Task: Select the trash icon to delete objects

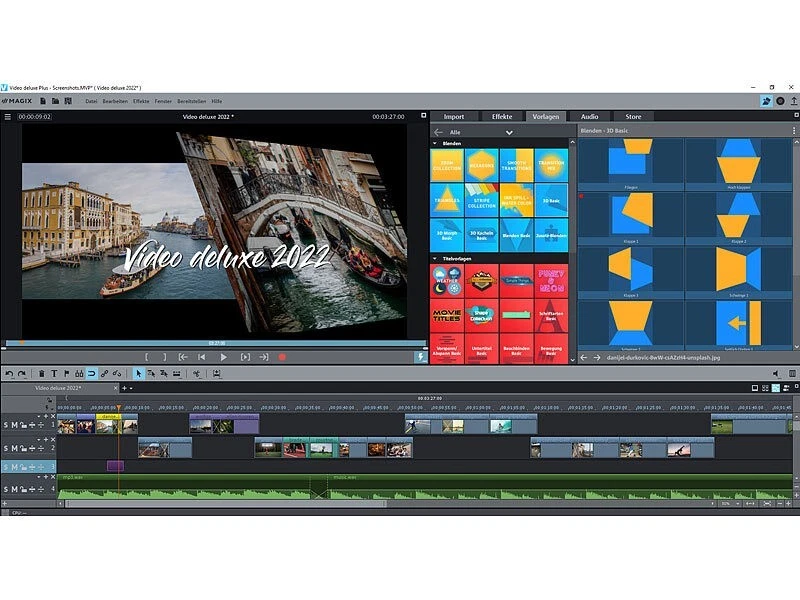Action: click(41, 372)
